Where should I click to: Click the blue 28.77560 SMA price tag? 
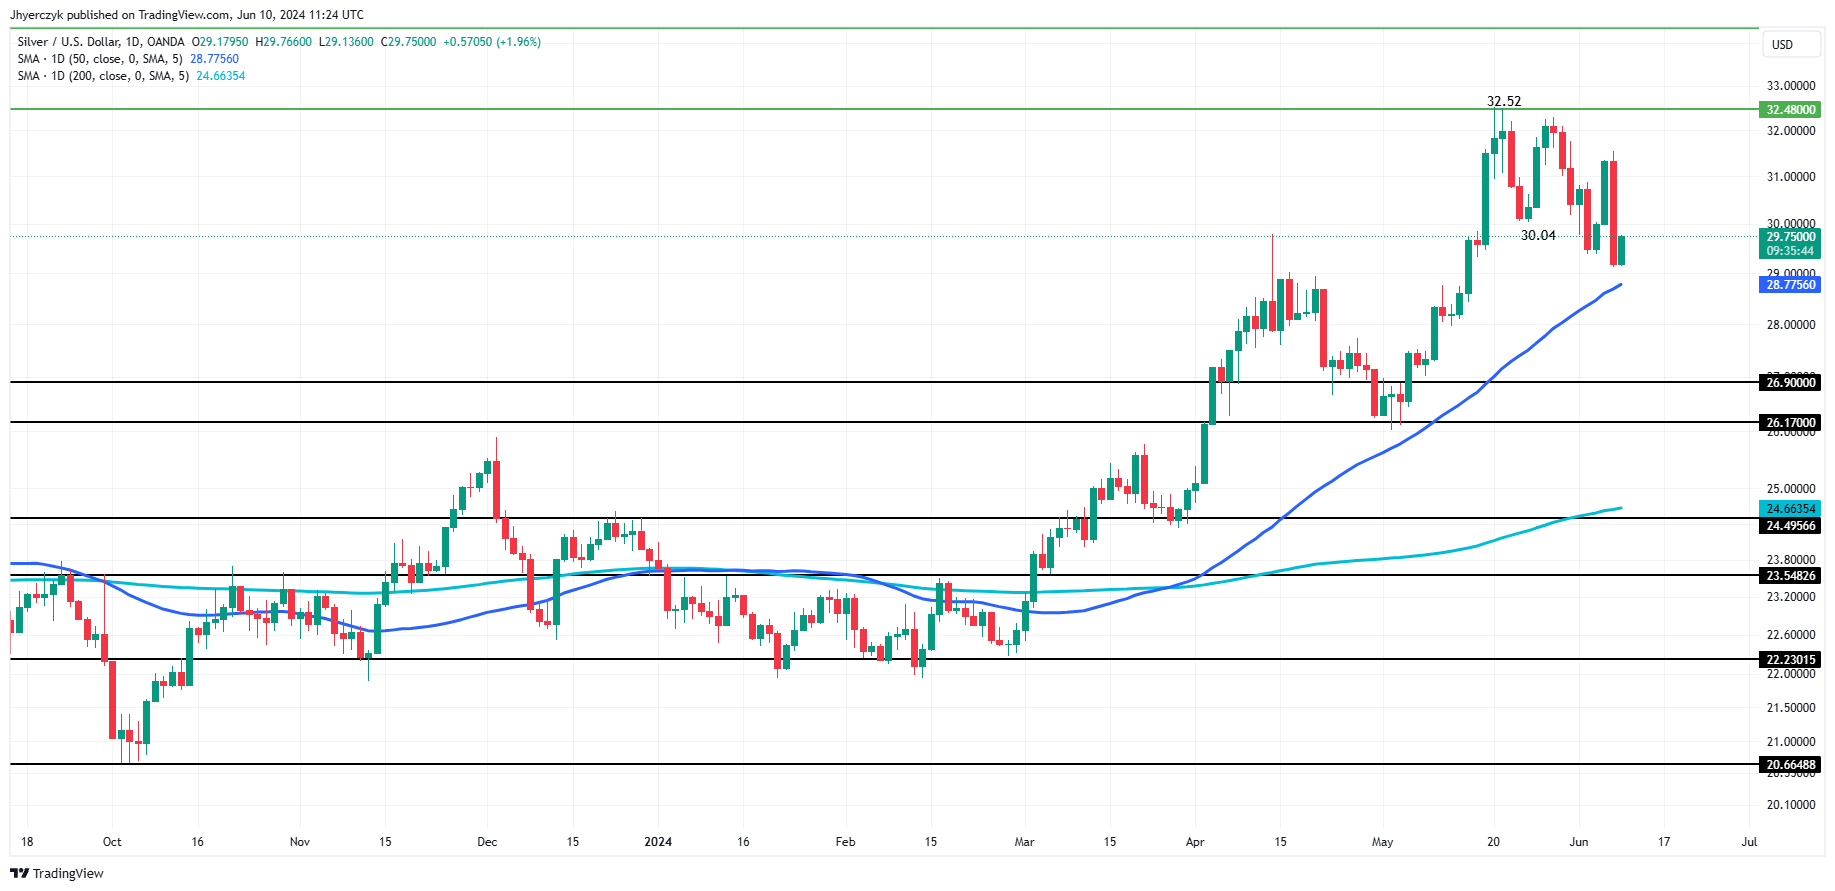[1790, 285]
